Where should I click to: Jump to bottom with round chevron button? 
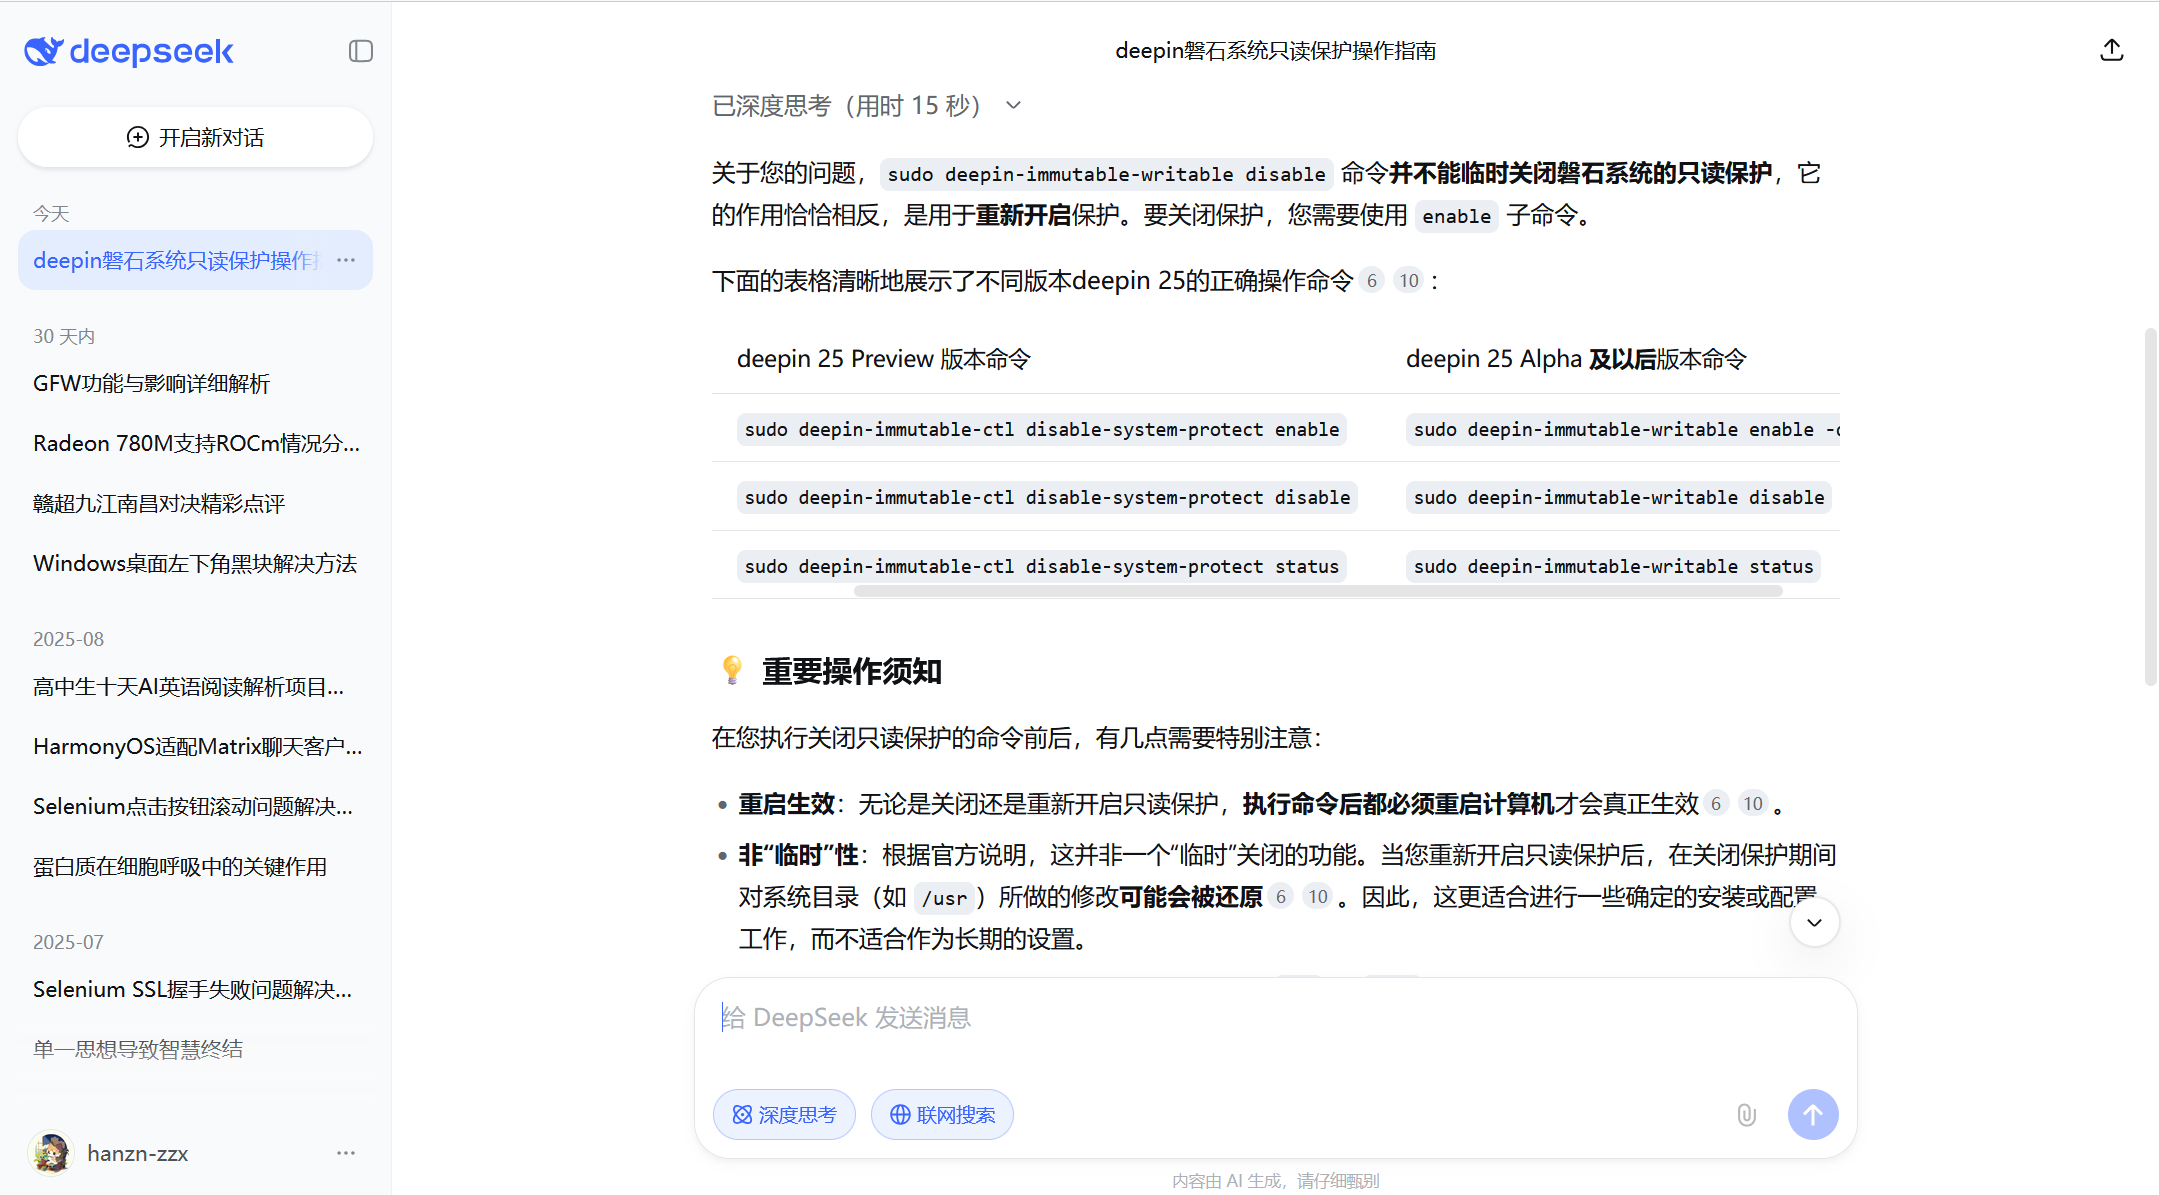click(x=1814, y=922)
